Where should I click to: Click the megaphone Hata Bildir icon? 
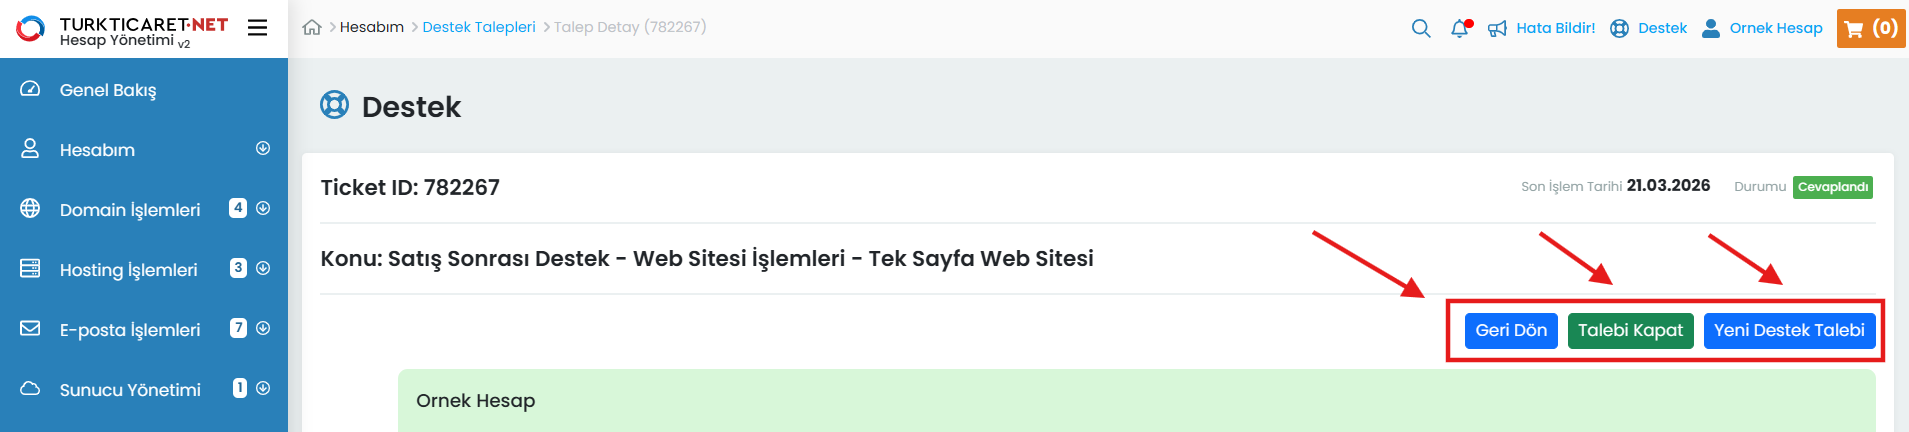click(1497, 29)
